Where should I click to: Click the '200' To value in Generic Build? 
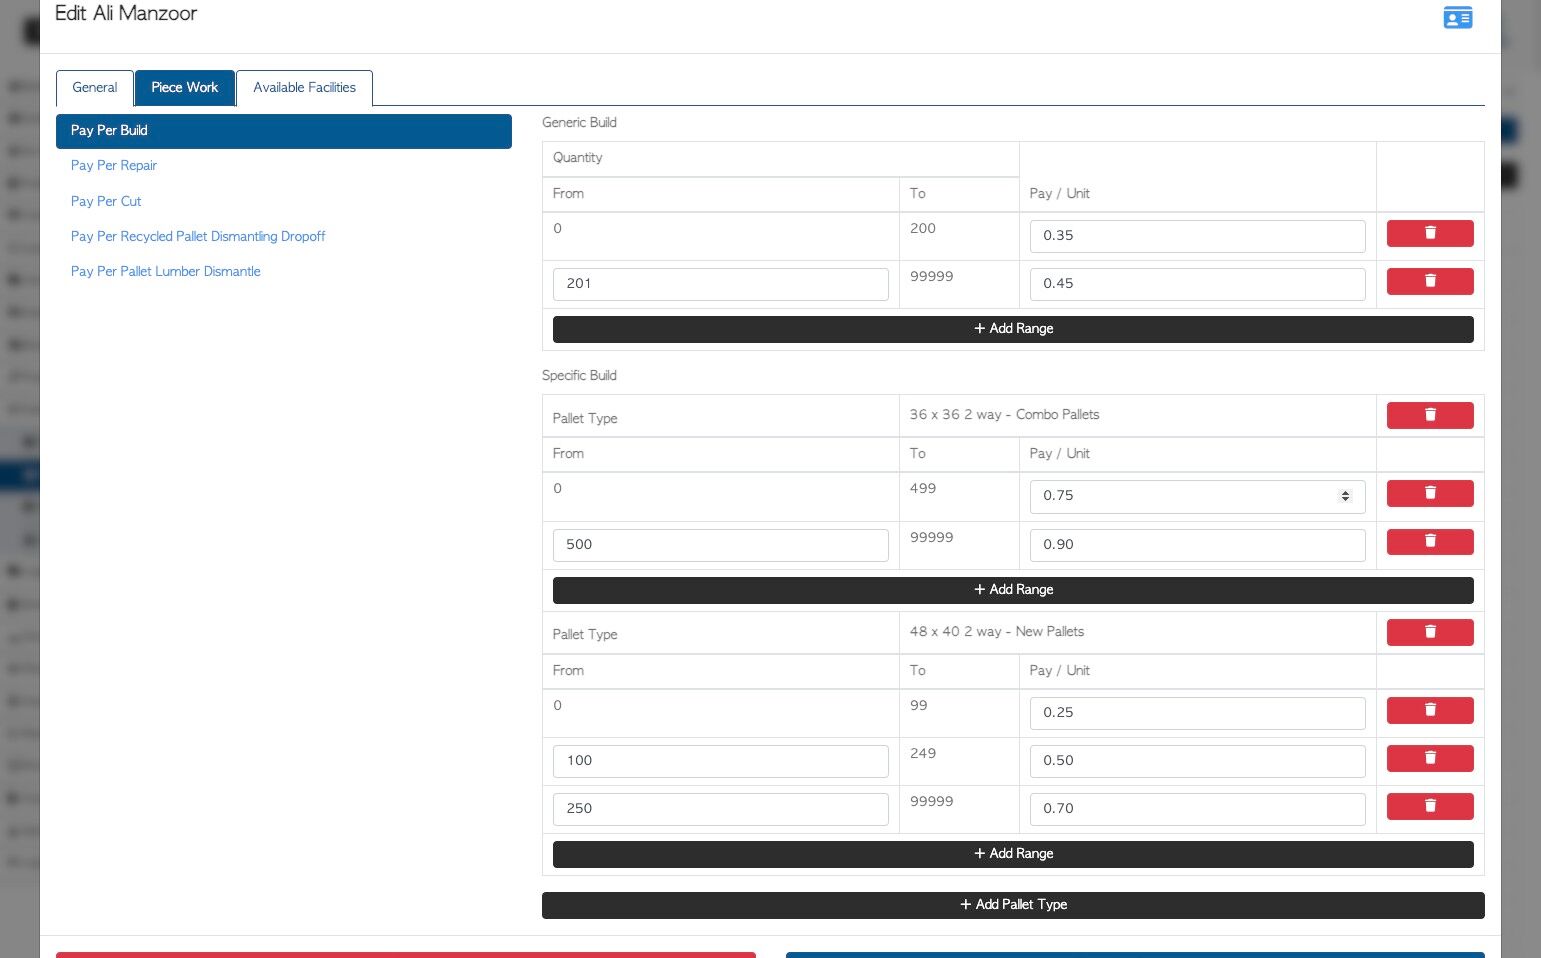coord(923,229)
